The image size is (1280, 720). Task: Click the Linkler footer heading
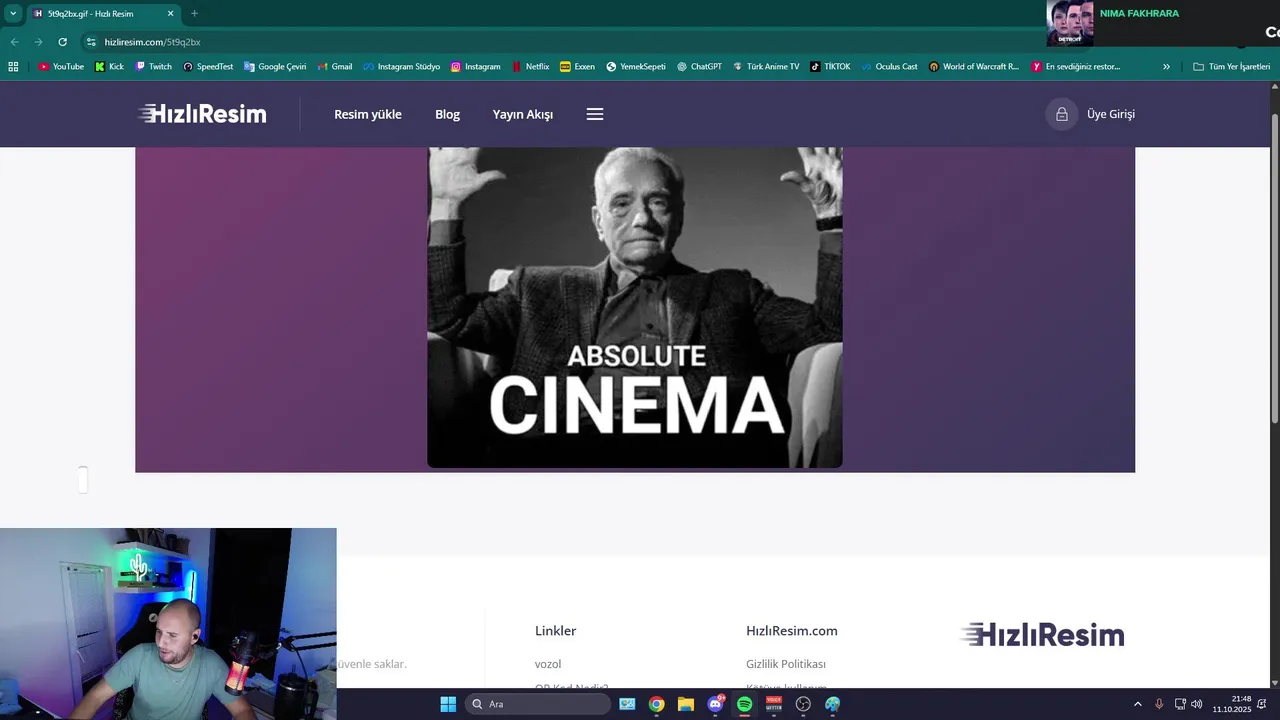click(555, 631)
